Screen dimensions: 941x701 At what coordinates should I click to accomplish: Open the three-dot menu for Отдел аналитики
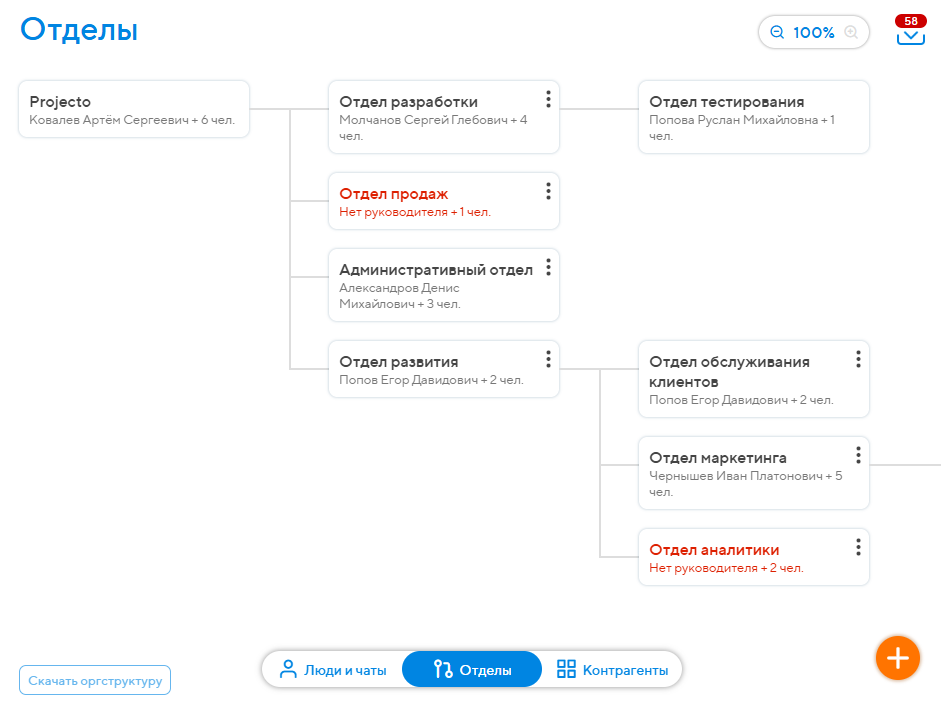tap(858, 547)
